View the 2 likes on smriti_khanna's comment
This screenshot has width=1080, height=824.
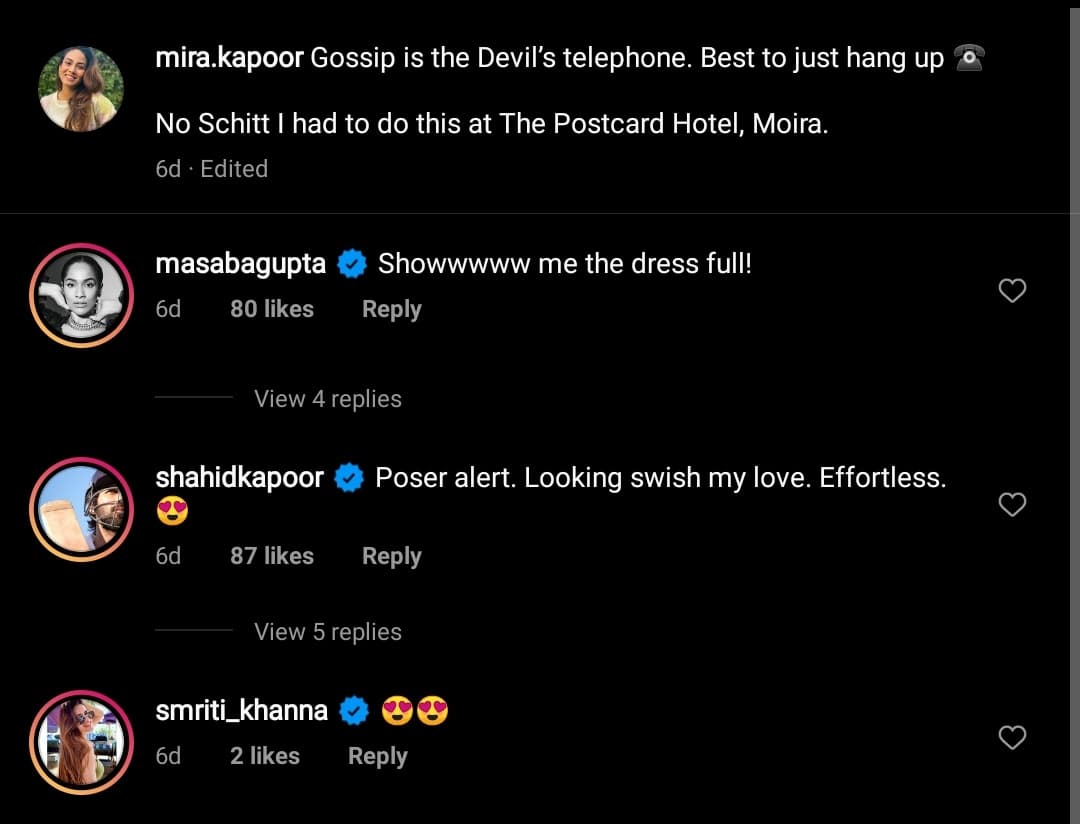coord(264,756)
